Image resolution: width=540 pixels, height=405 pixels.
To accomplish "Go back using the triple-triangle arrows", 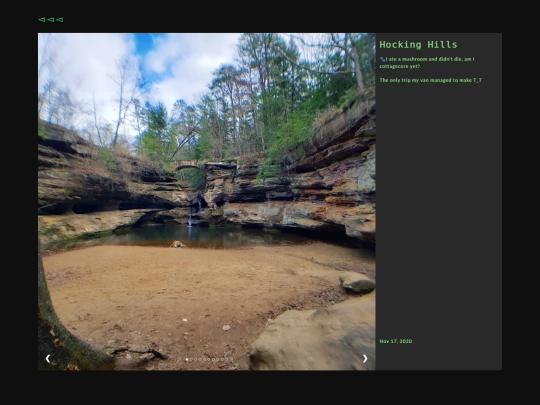I will pos(51,20).
